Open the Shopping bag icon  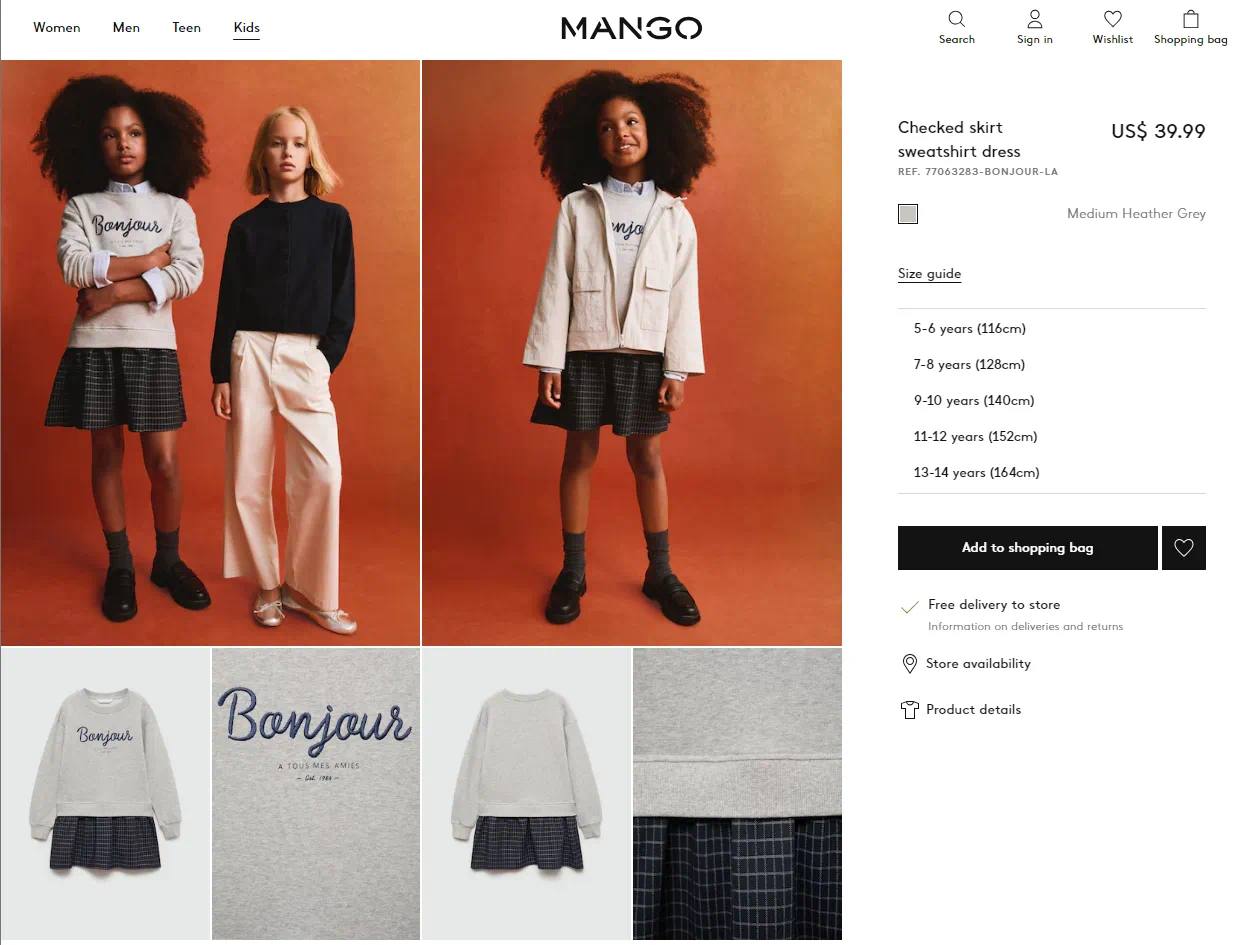1190,19
